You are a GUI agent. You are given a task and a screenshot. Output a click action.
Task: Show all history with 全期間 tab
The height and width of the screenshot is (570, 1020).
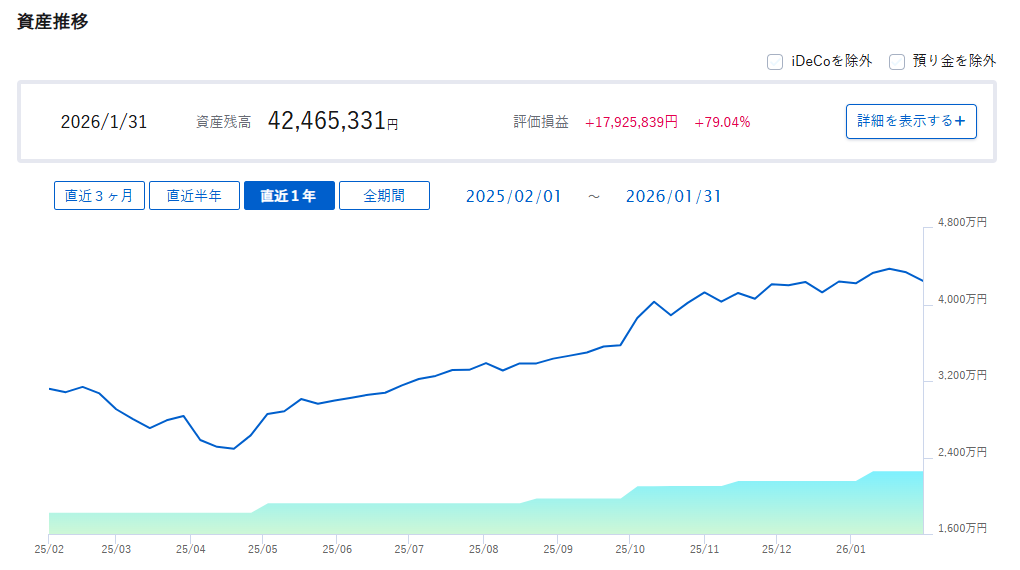pyautogui.click(x=384, y=196)
